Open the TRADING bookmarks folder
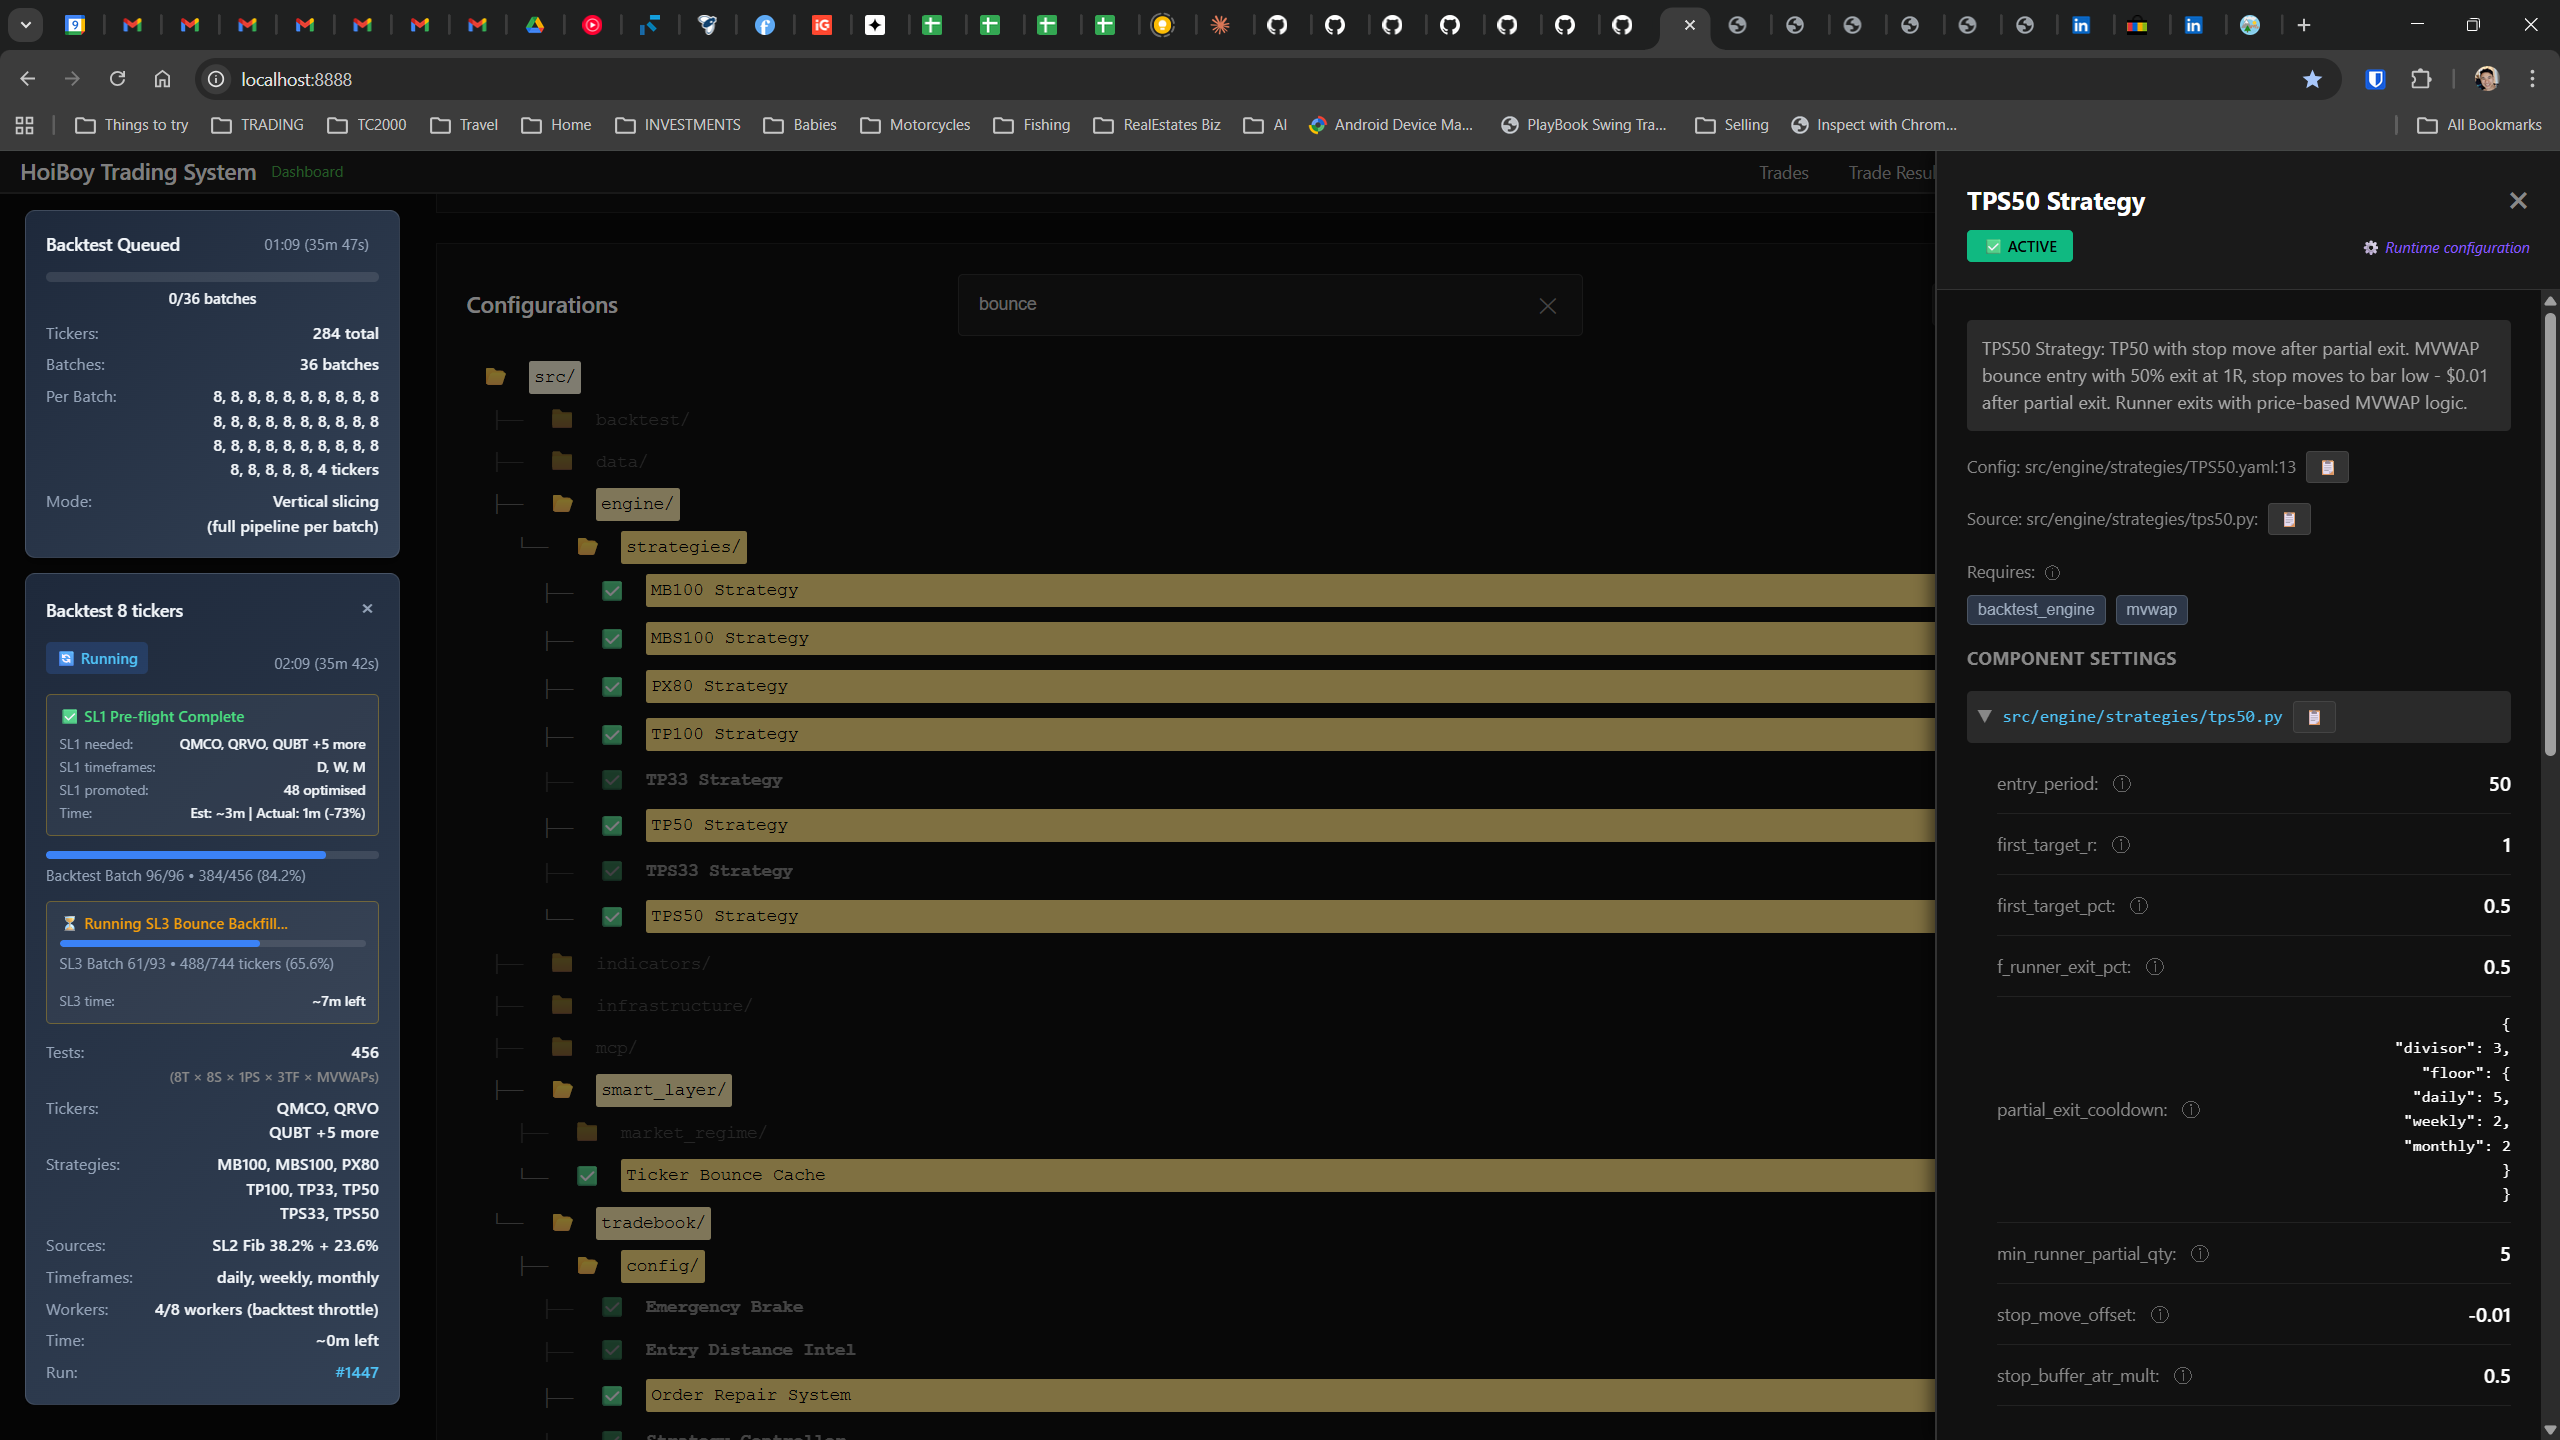 click(x=258, y=125)
